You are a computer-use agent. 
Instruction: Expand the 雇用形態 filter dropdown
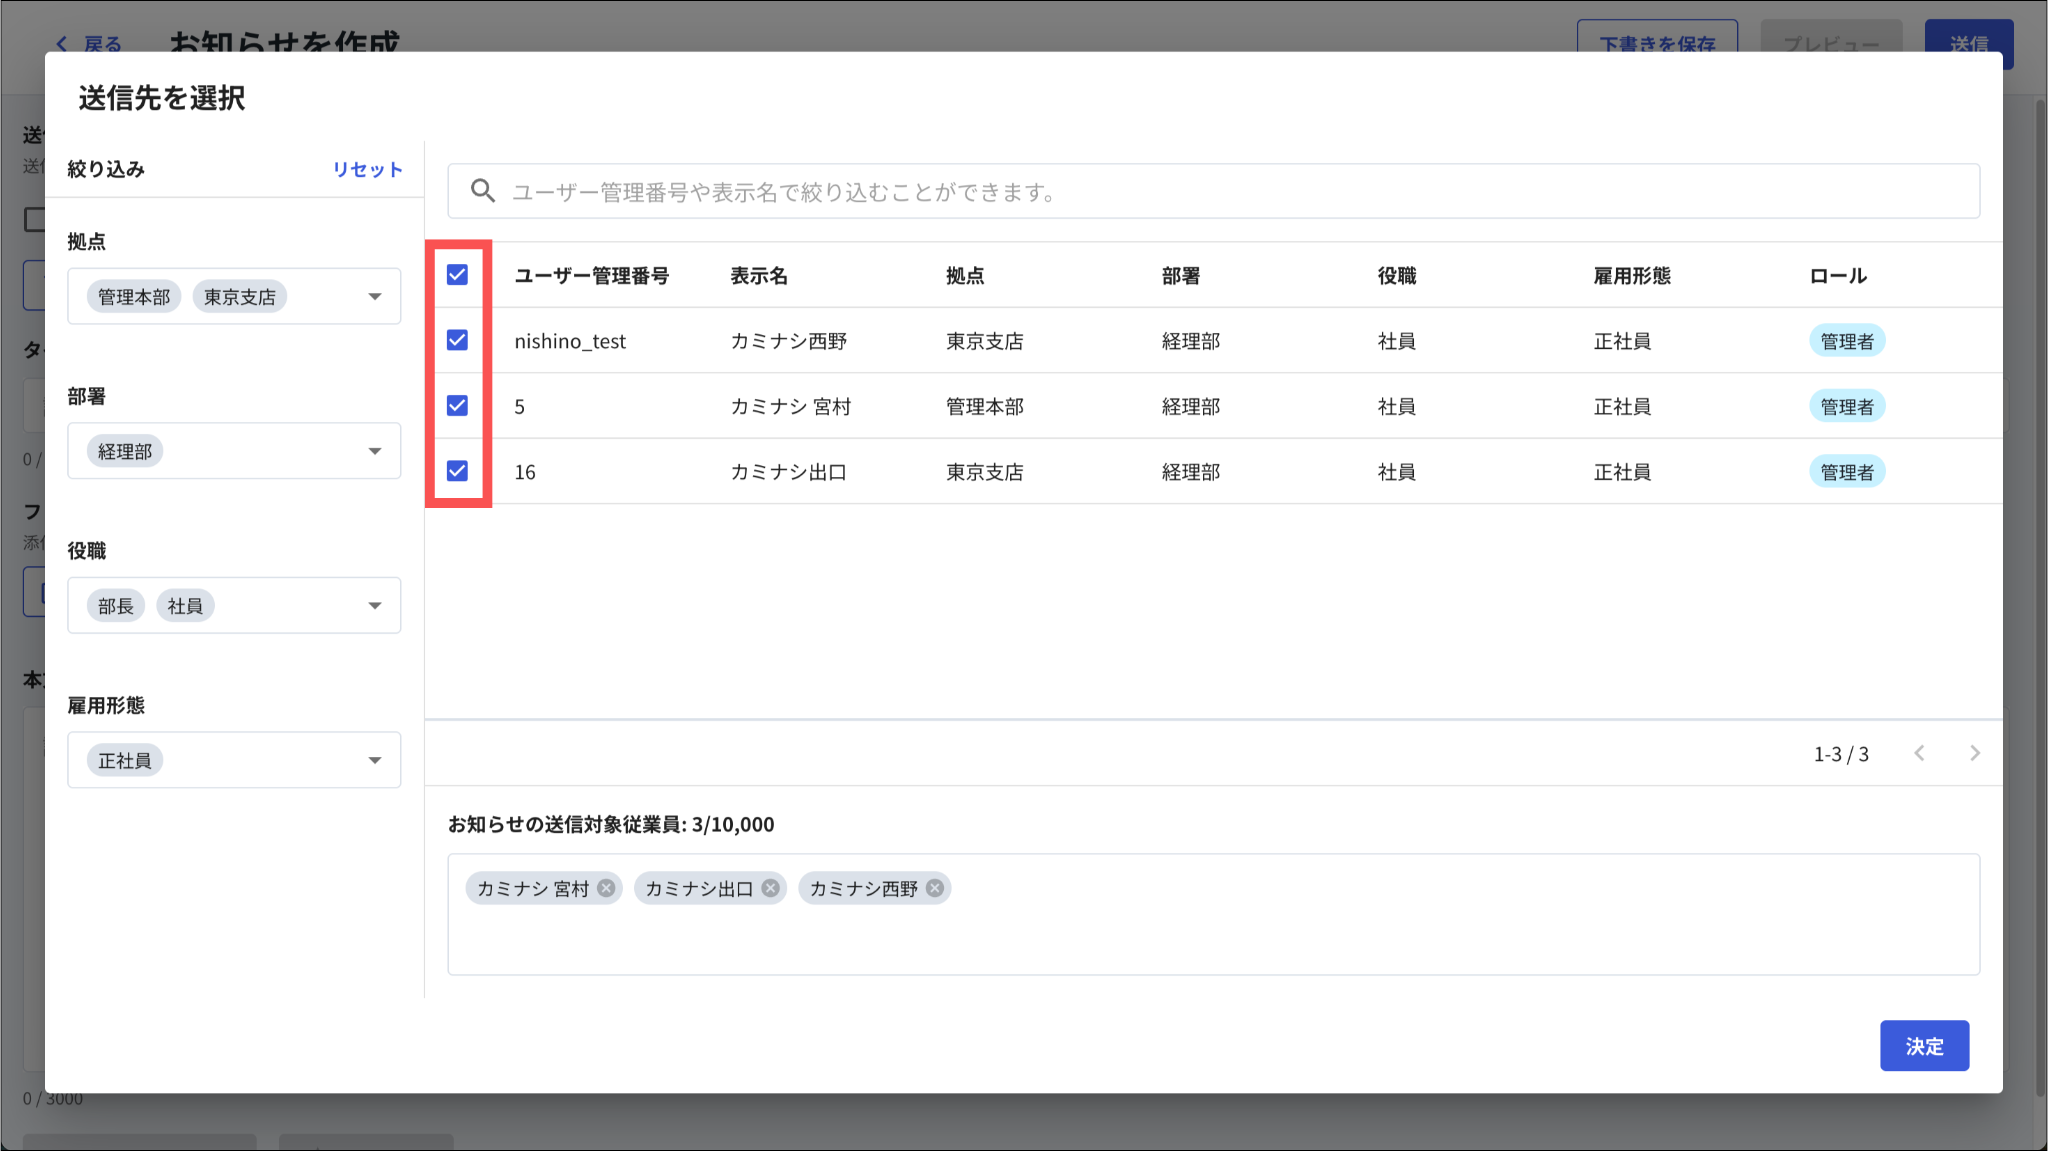coord(375,760)
